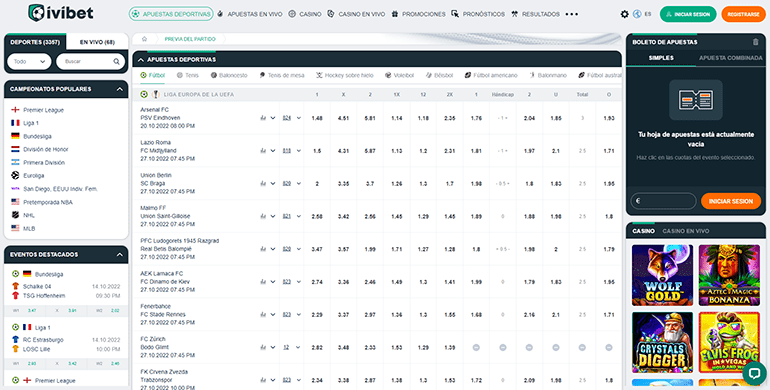
Task: Click the NHL league icon
Action: point(15,215)
